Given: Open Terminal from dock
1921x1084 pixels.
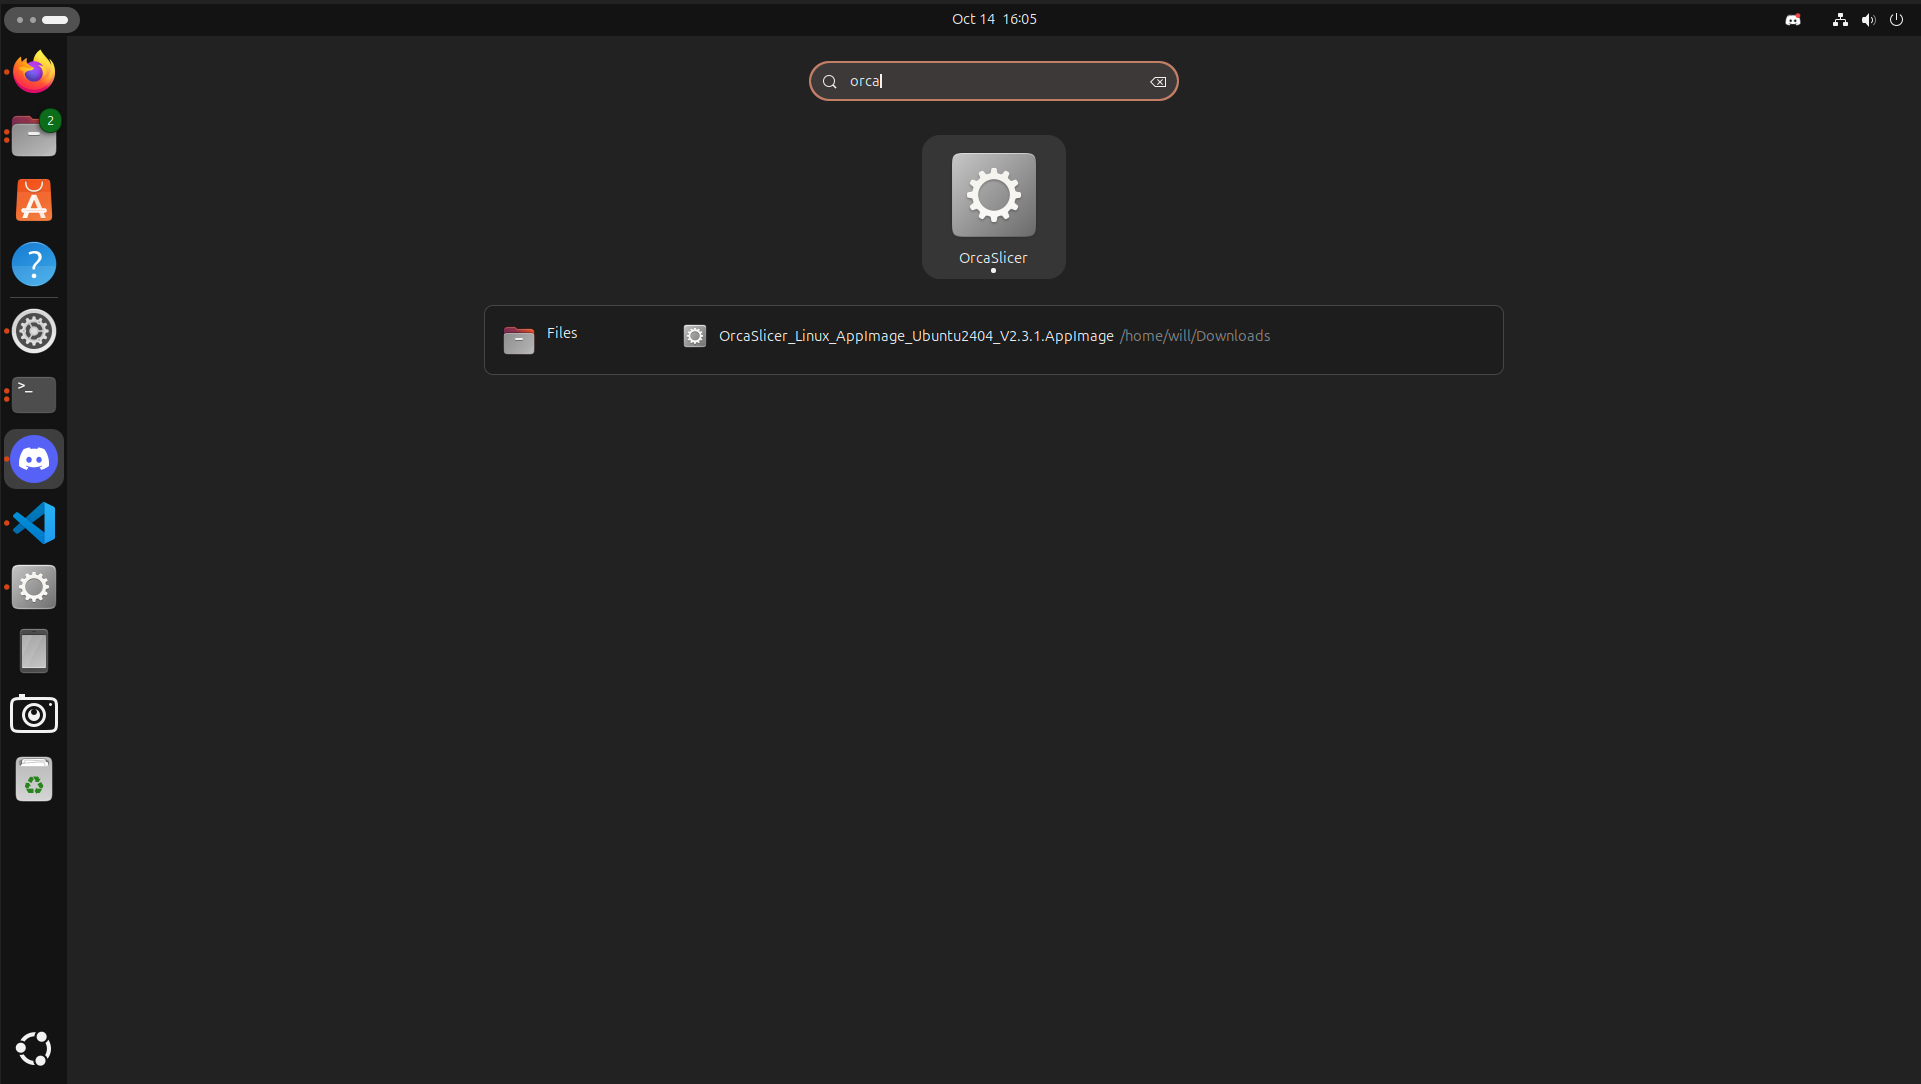Looking at the screenshot, I should pyautogui.click(x=34, y=395).
